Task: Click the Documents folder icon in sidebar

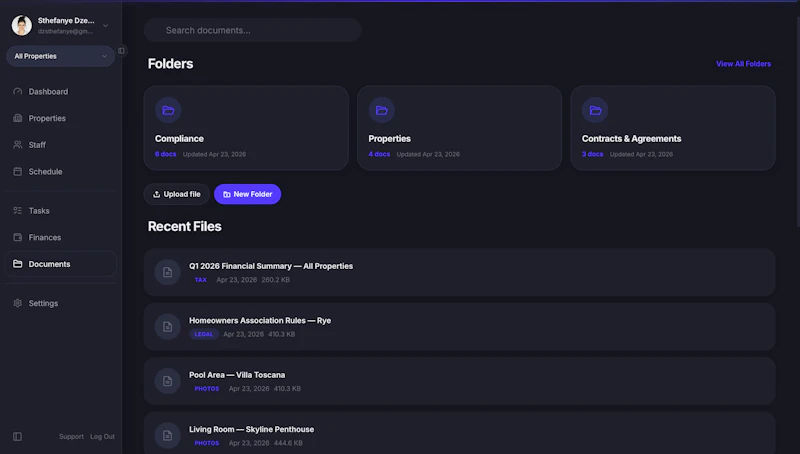Action: point(18,264)
